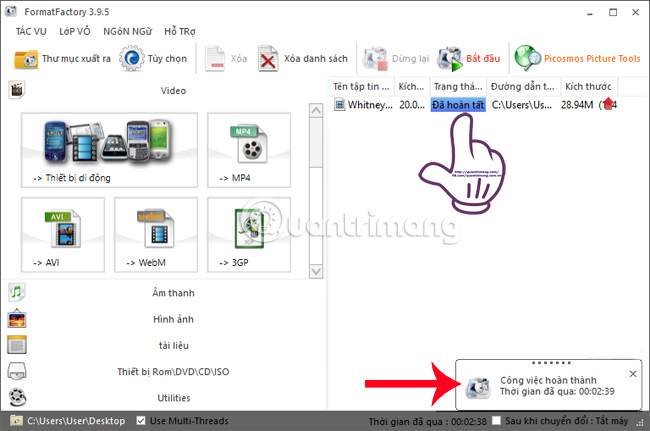This screenshot has height=431, width=650.
Task: Click the tài liệu document icon
Action: point(17,345)
